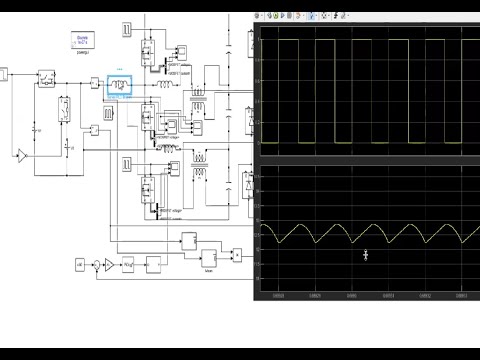This screenshot has height=360, width=480.
Task: Click the Stop simulation scope button
Action: [x=289, y=16]
